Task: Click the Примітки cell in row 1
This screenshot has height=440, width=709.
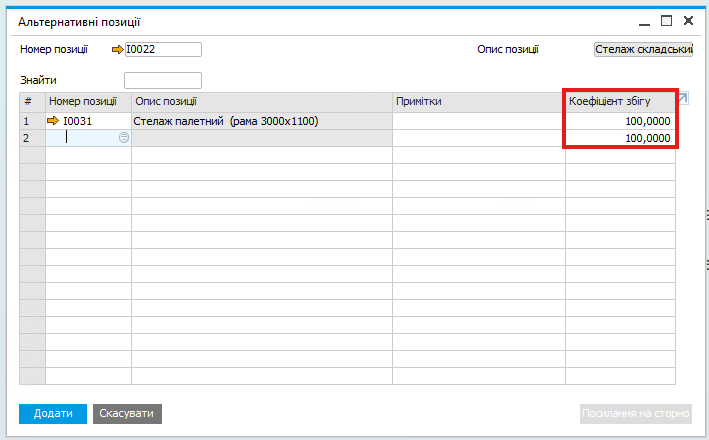Action: 478,121
